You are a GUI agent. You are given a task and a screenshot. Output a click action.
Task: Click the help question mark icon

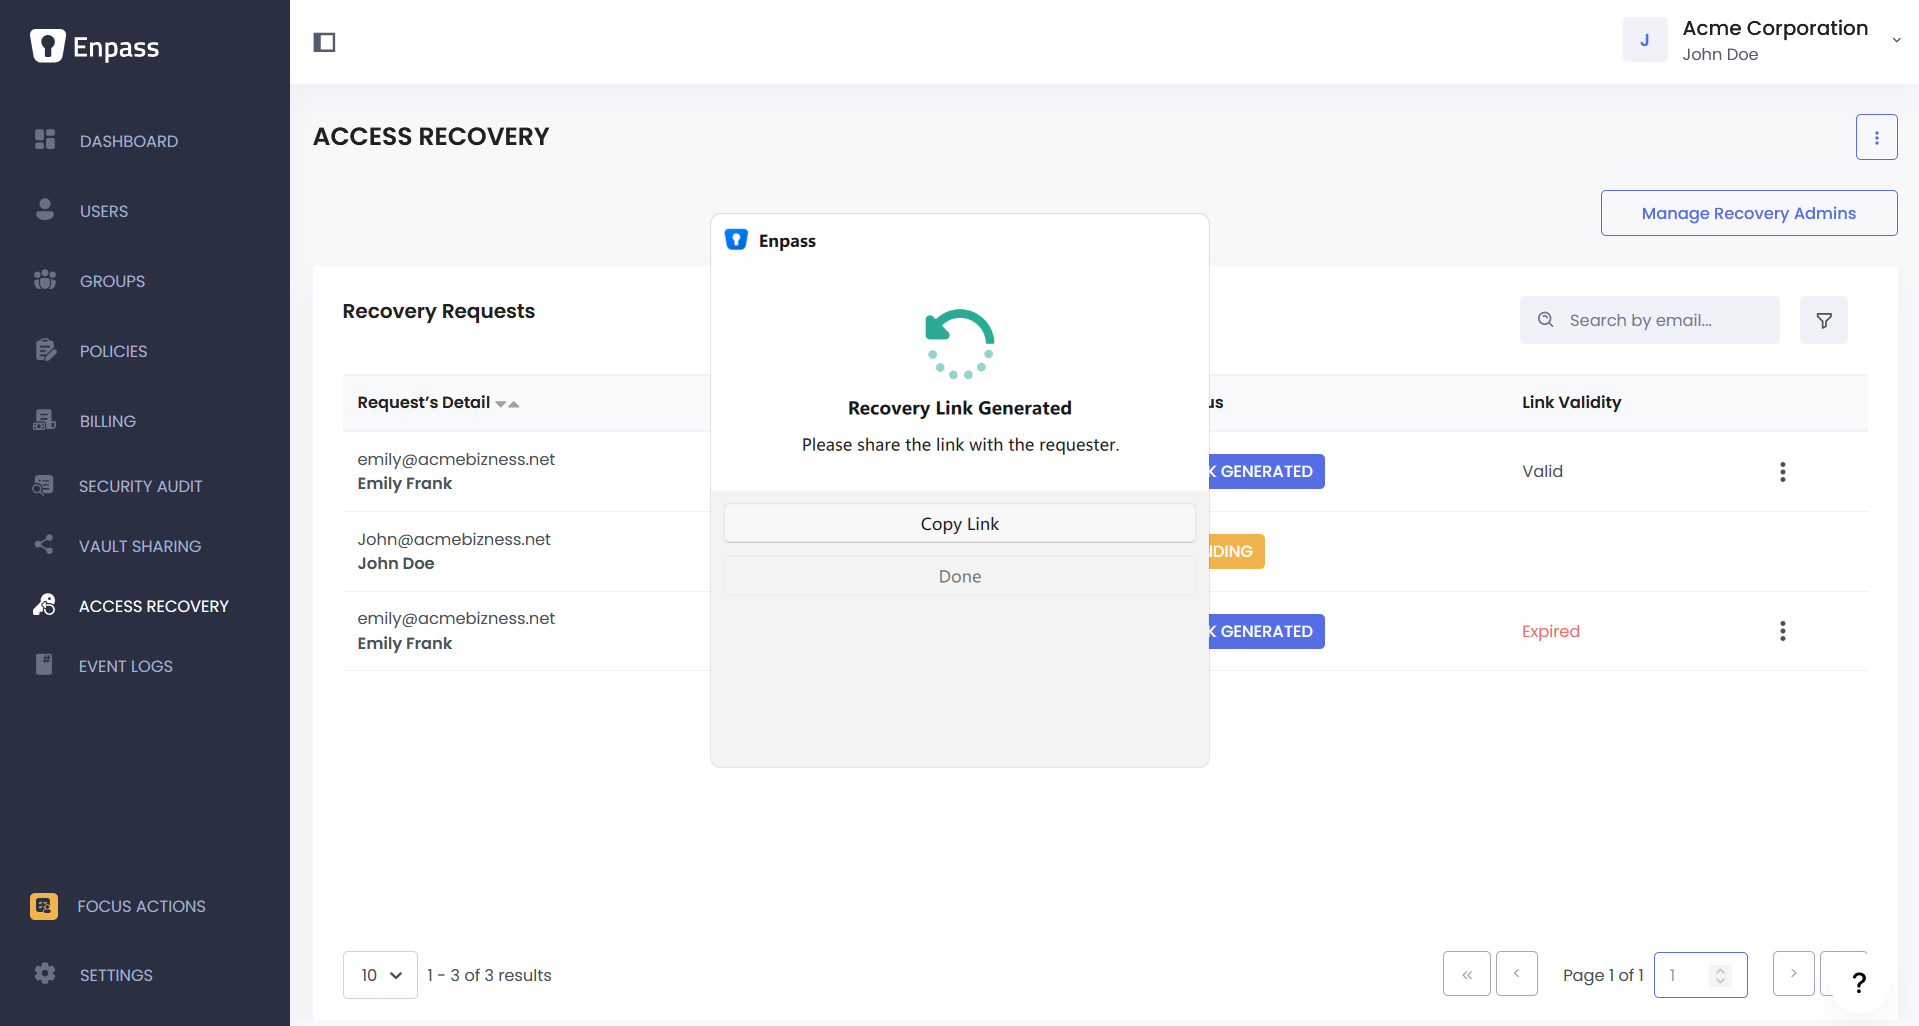1859,982
